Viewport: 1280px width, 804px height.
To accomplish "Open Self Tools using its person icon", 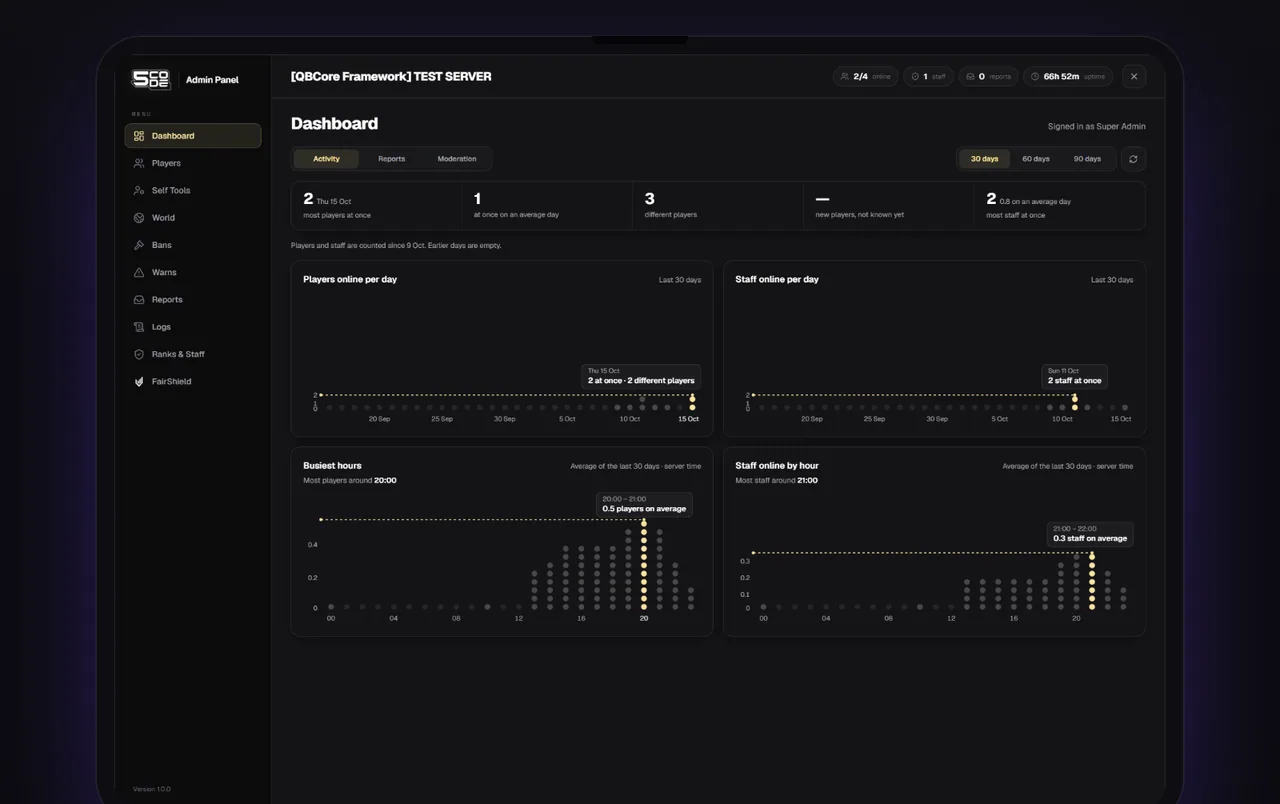I will pos(139,190).
